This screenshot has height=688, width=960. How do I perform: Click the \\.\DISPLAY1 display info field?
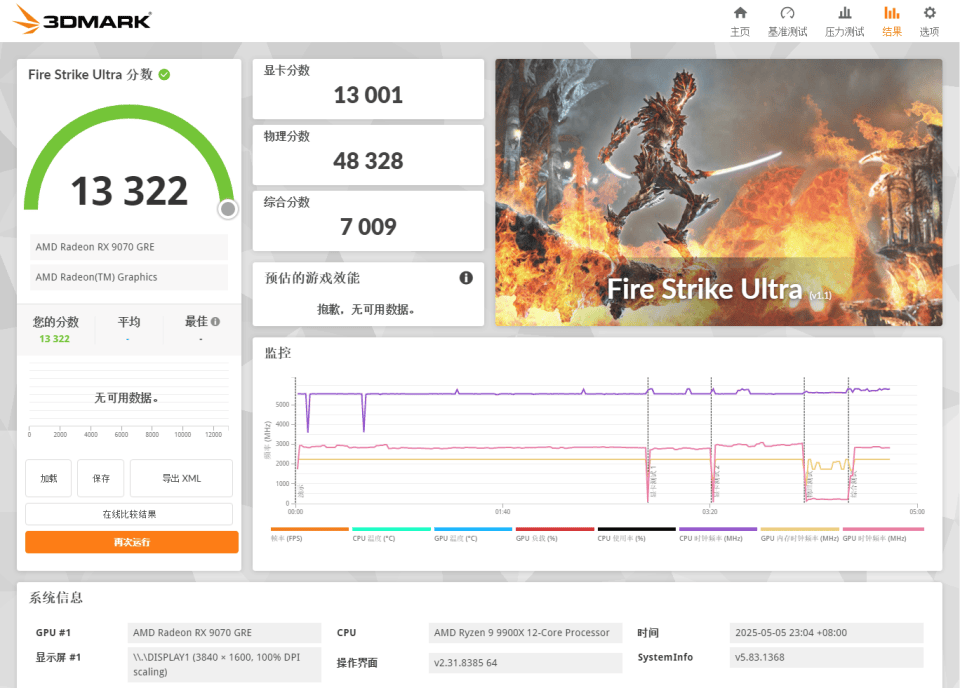click(224, 664)
